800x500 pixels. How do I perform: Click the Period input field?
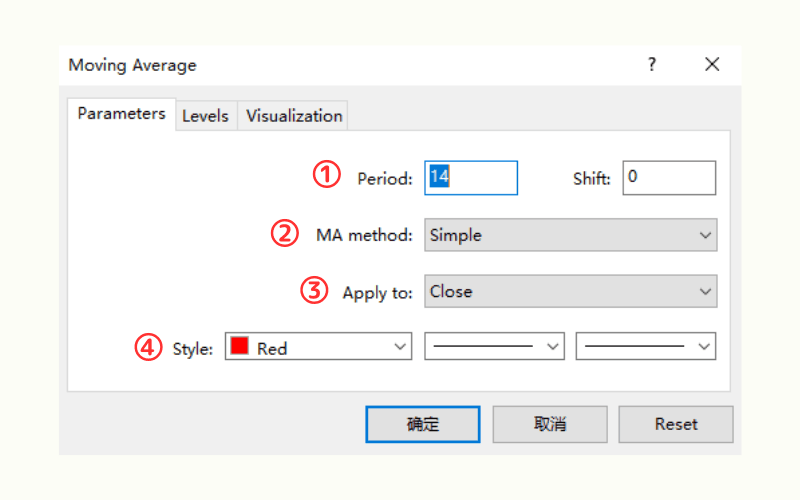[x=471, y=178]
